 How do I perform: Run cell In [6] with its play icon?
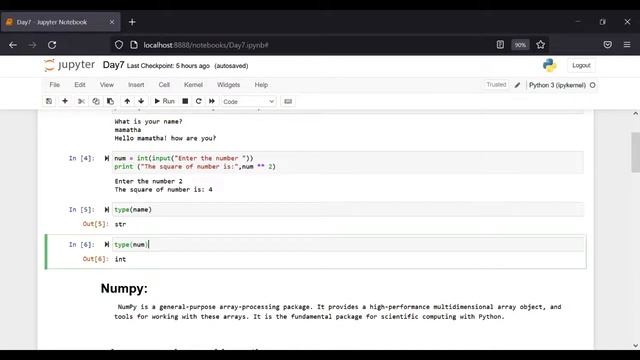107,244
